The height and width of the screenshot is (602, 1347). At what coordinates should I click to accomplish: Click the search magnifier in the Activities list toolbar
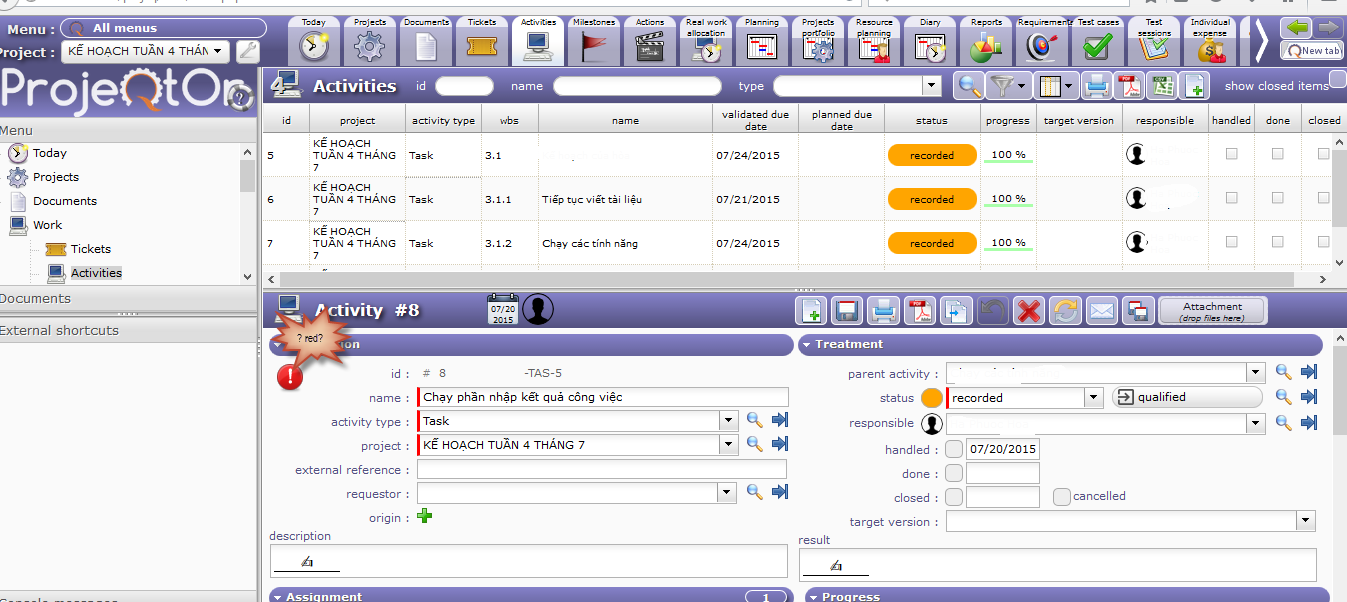coord(968,86)
